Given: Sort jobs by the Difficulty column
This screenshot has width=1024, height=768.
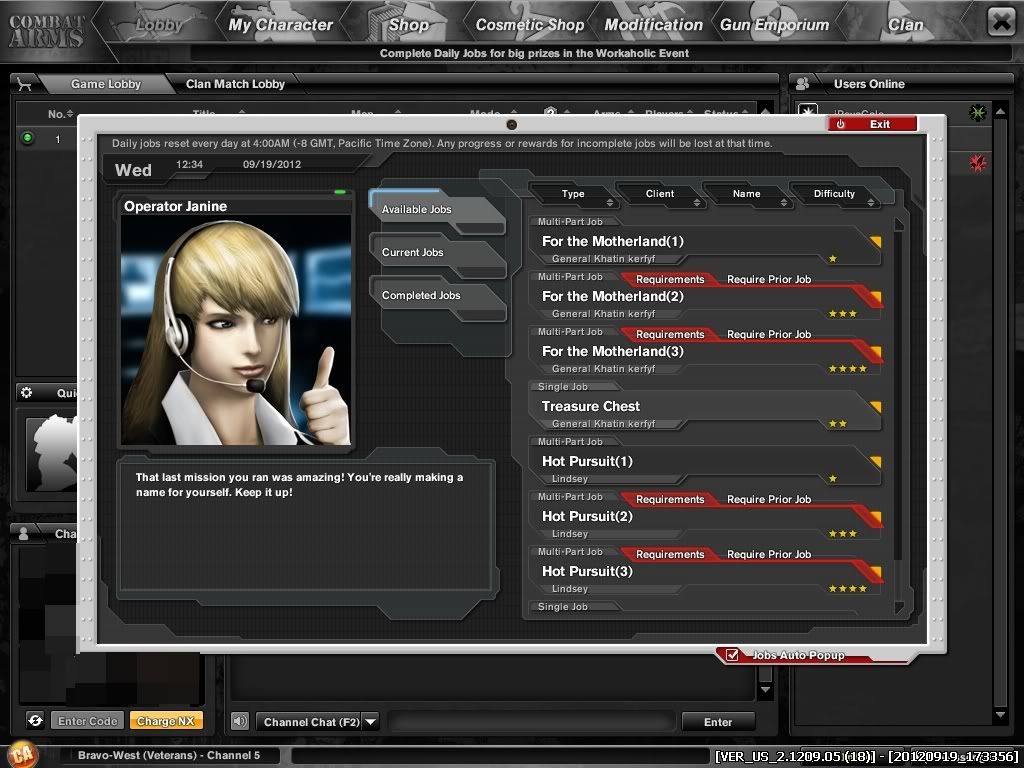Looking at the screenshot, I should (834, 194).
